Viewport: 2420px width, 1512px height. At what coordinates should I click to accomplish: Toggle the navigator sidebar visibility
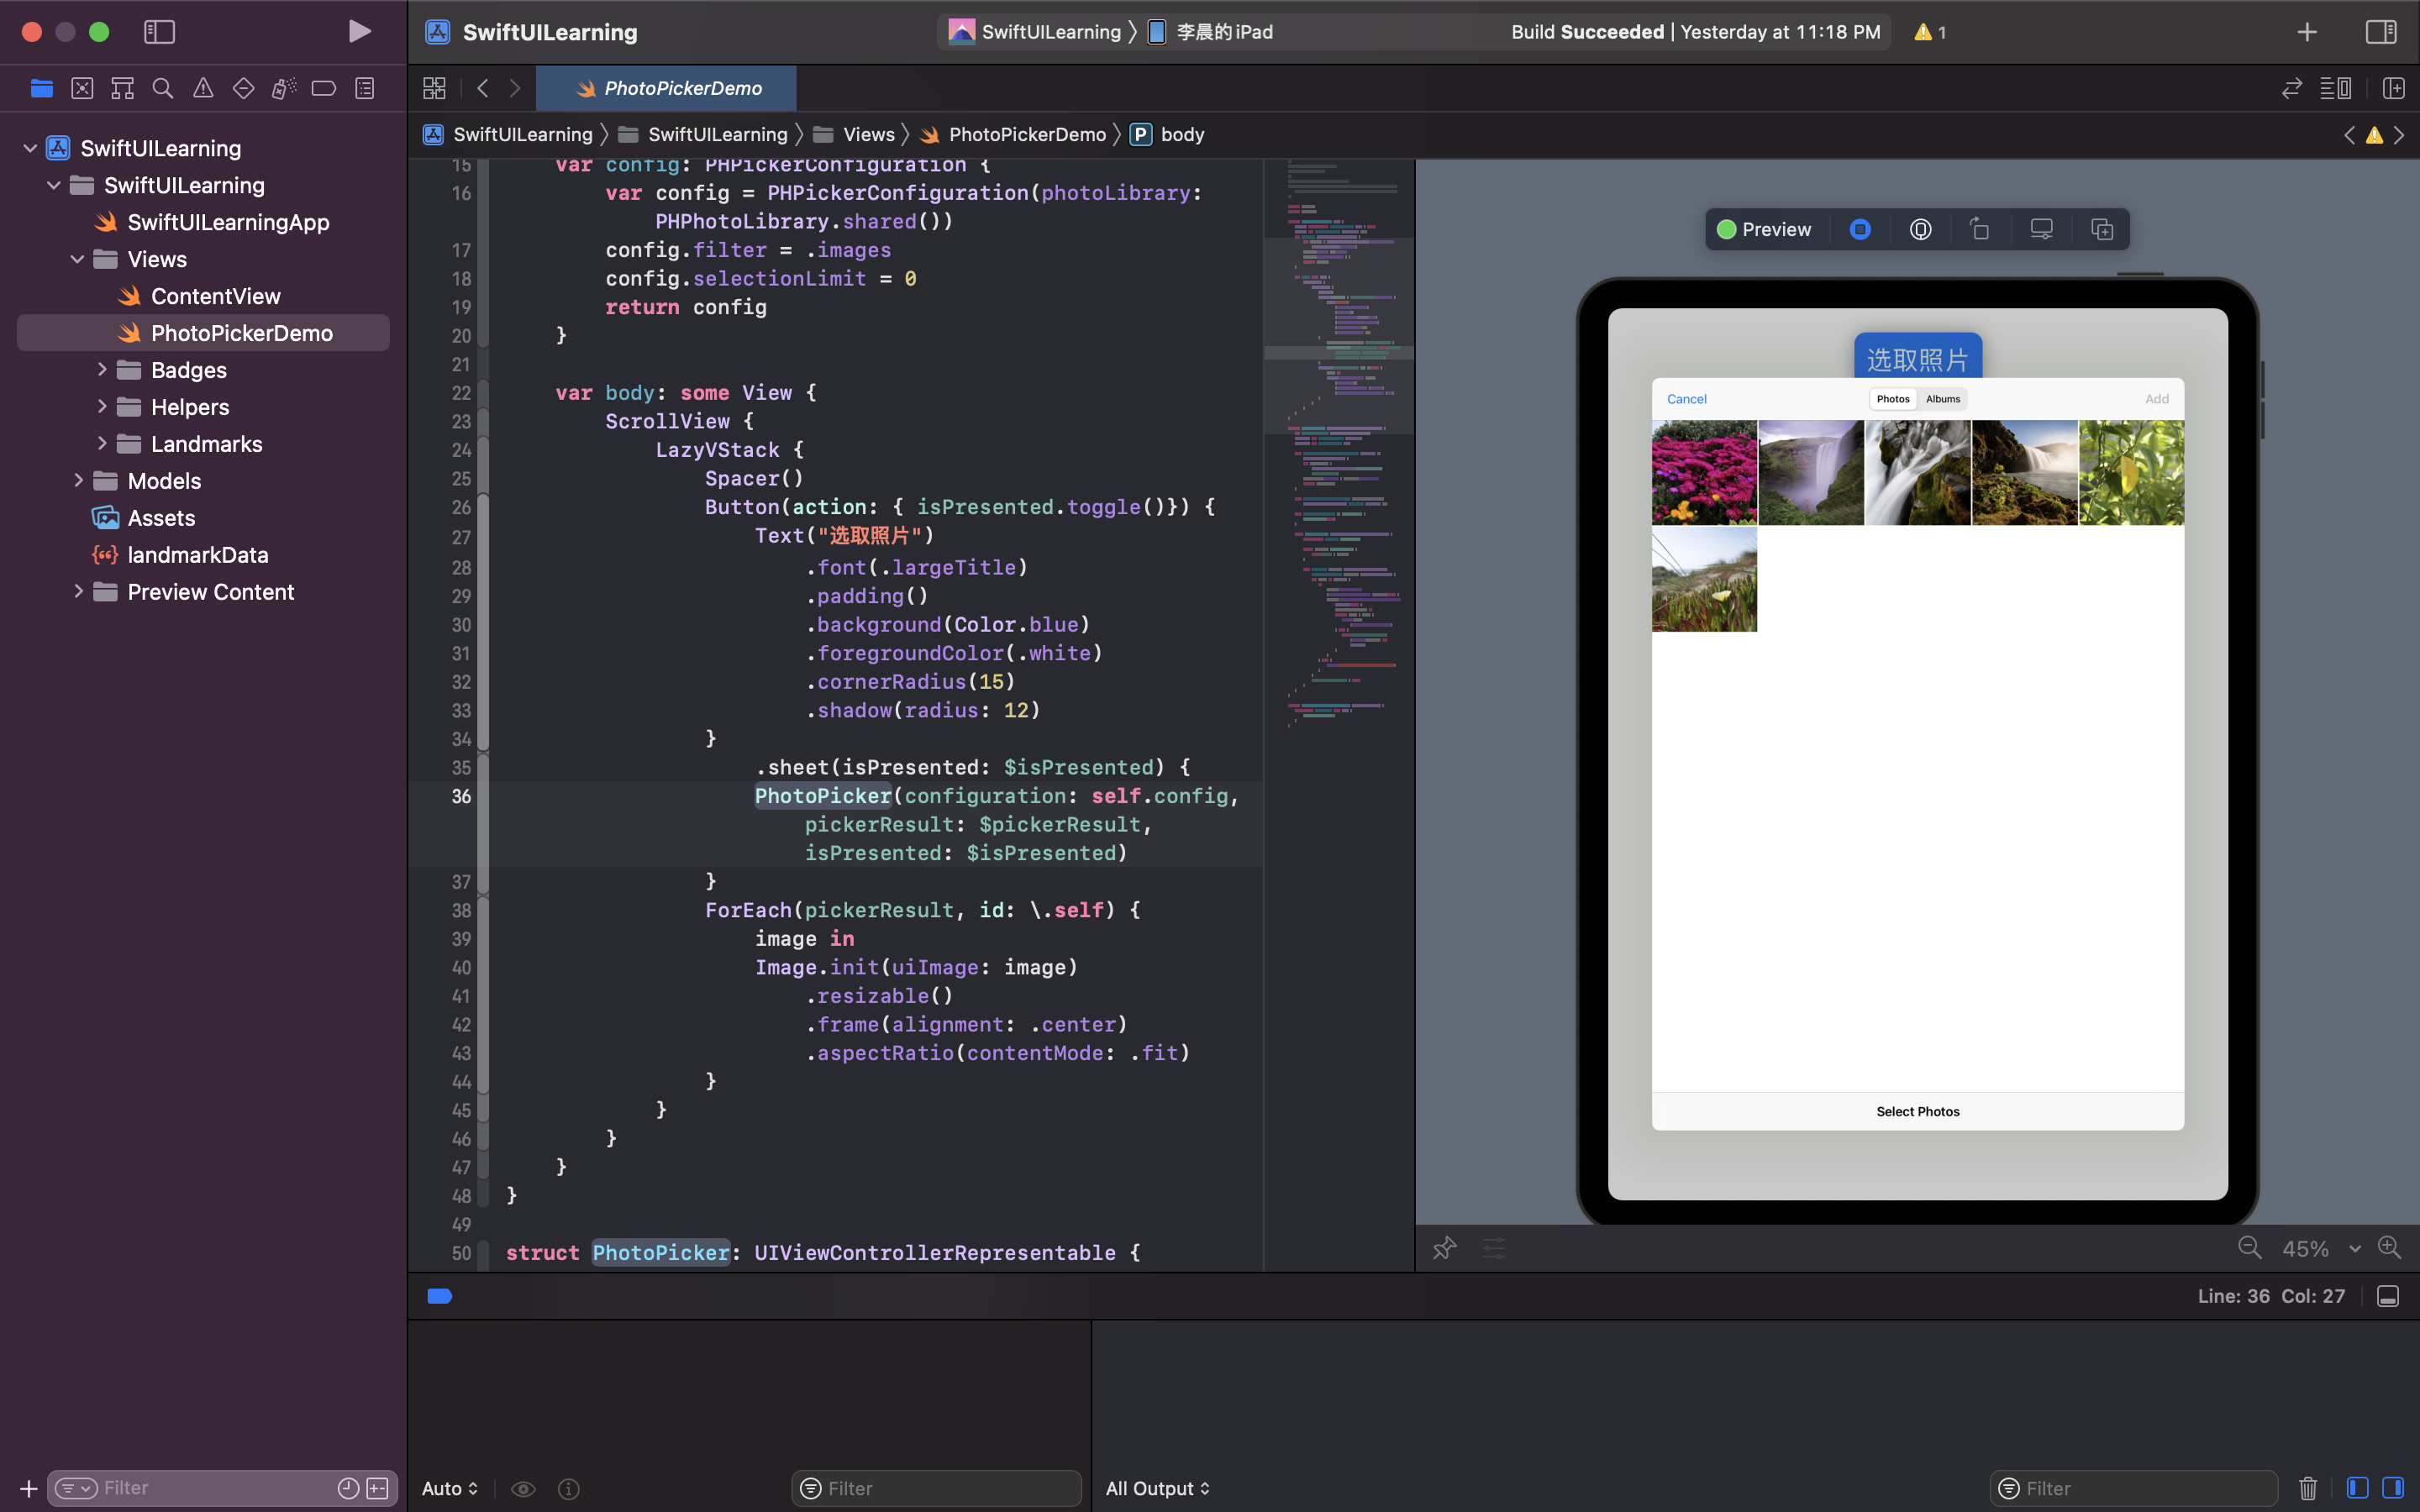[159, 32]
